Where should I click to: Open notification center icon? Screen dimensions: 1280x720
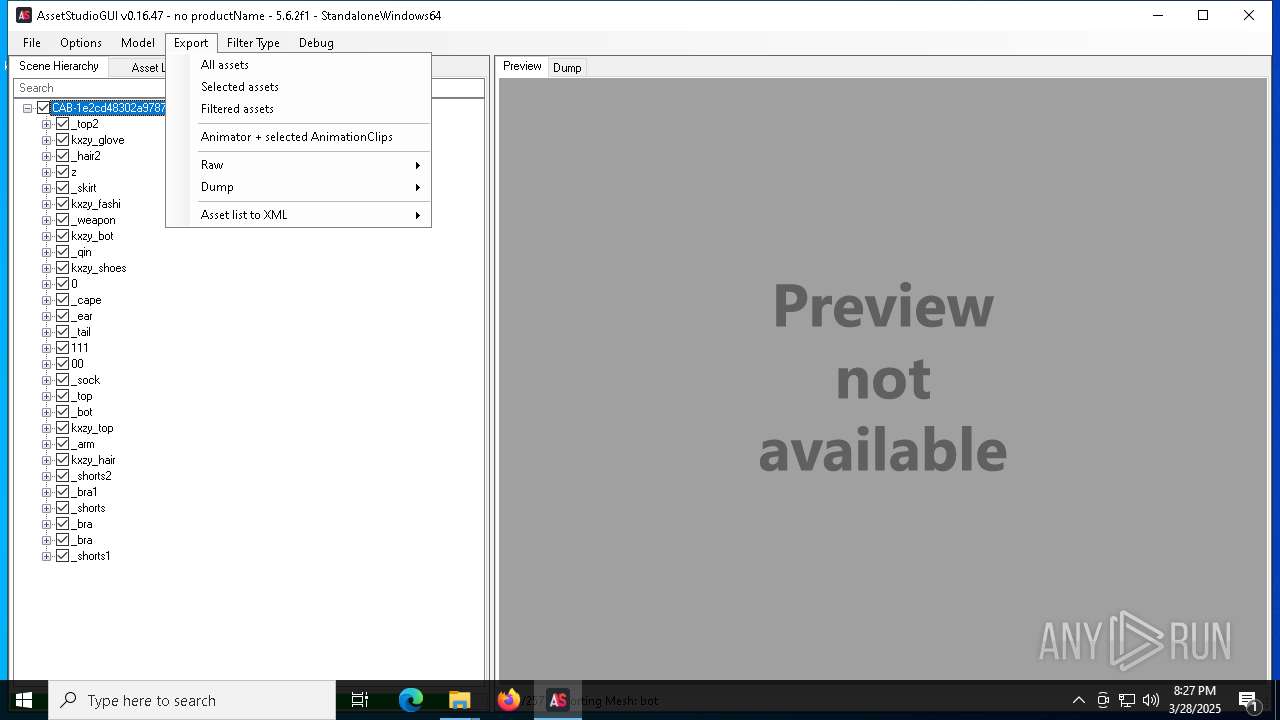pyautogui.click(x=1248, y=701)
